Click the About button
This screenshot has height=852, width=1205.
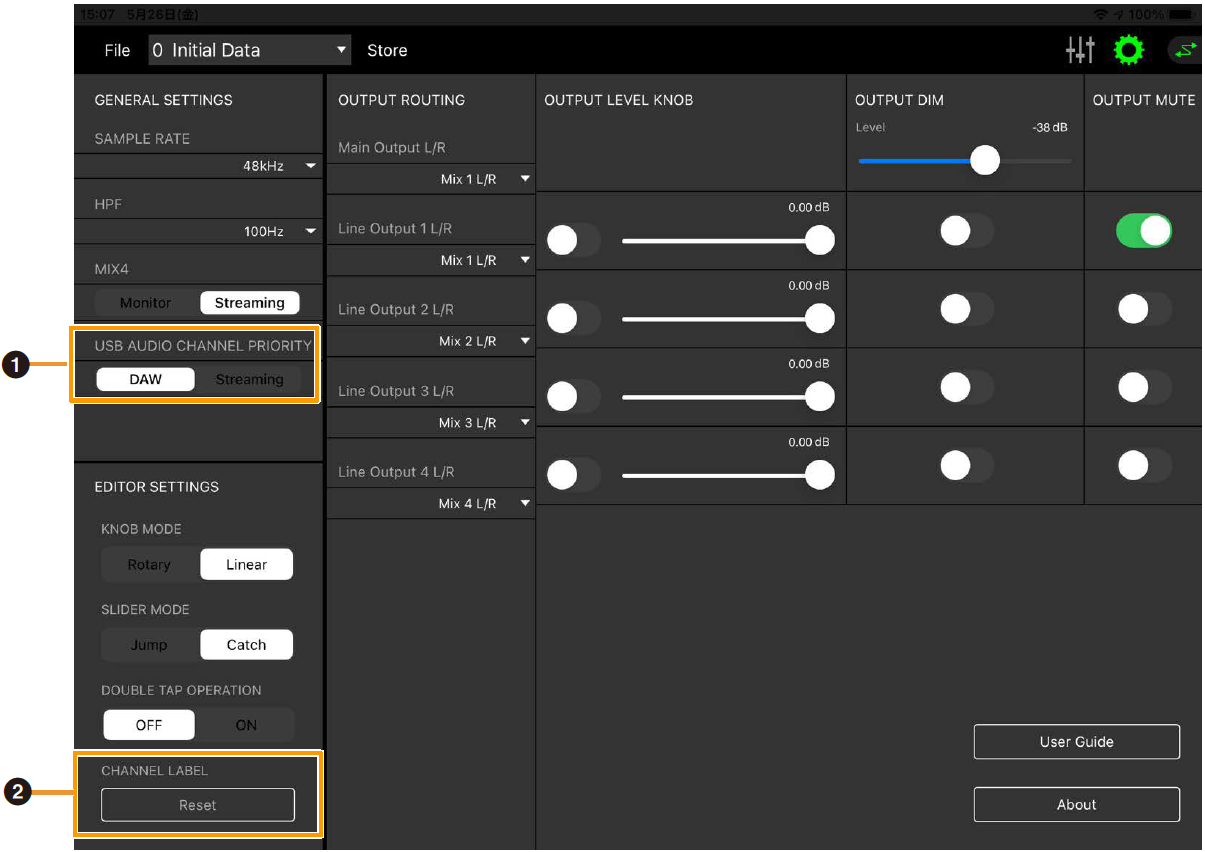(1076, 805)
